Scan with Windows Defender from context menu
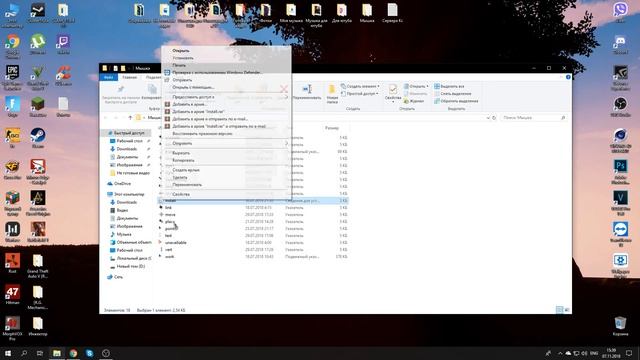The image size is (640, 360). click(217, 73)
